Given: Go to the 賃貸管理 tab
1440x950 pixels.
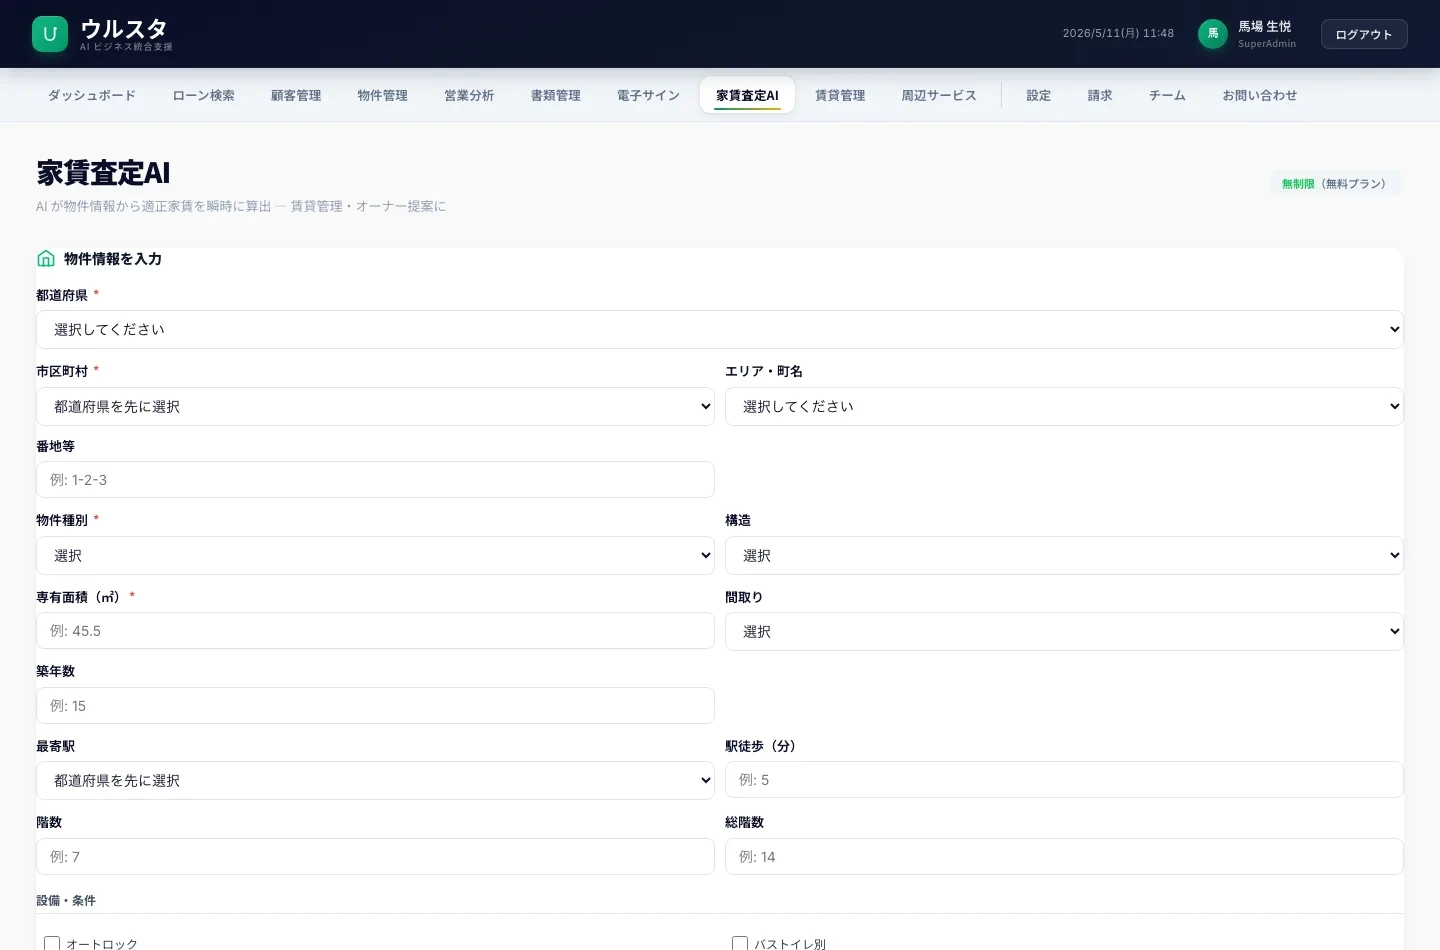Looking at the screenshot, I should (x=840, y=96).
